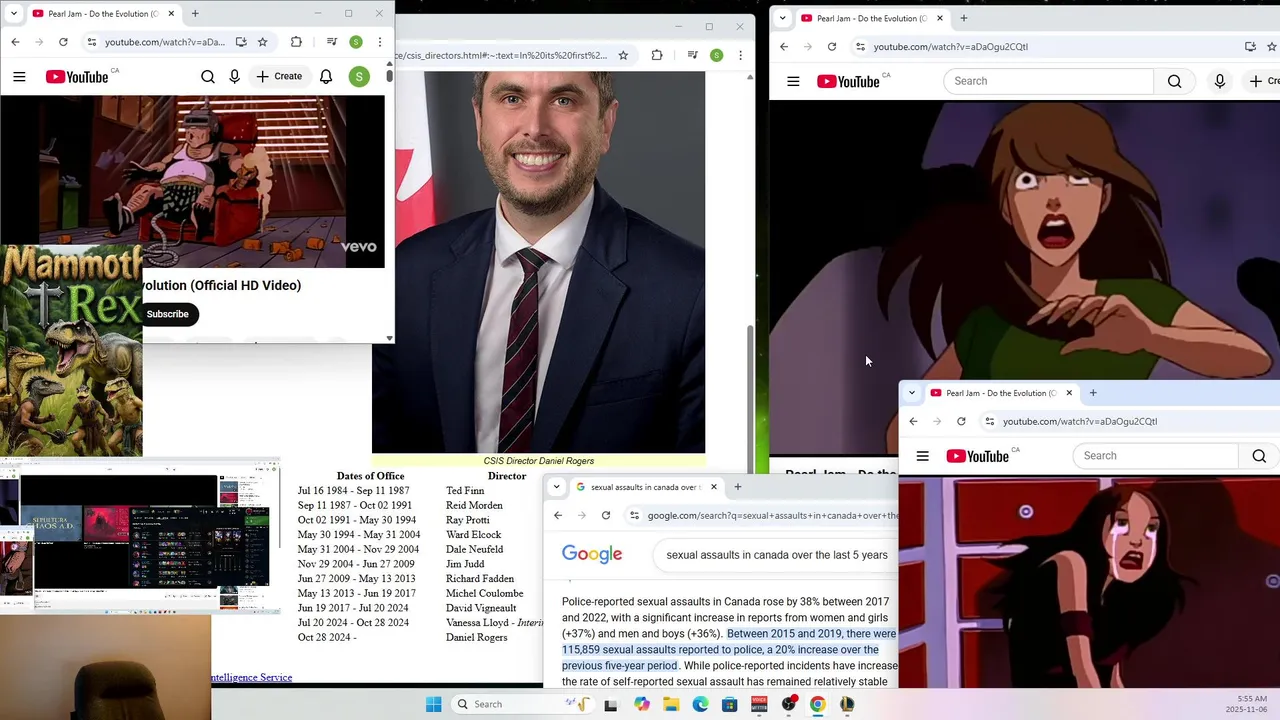Click install app icon in top-left address bar
Viewport: 1280px width, 720px height.
(241, 42)
